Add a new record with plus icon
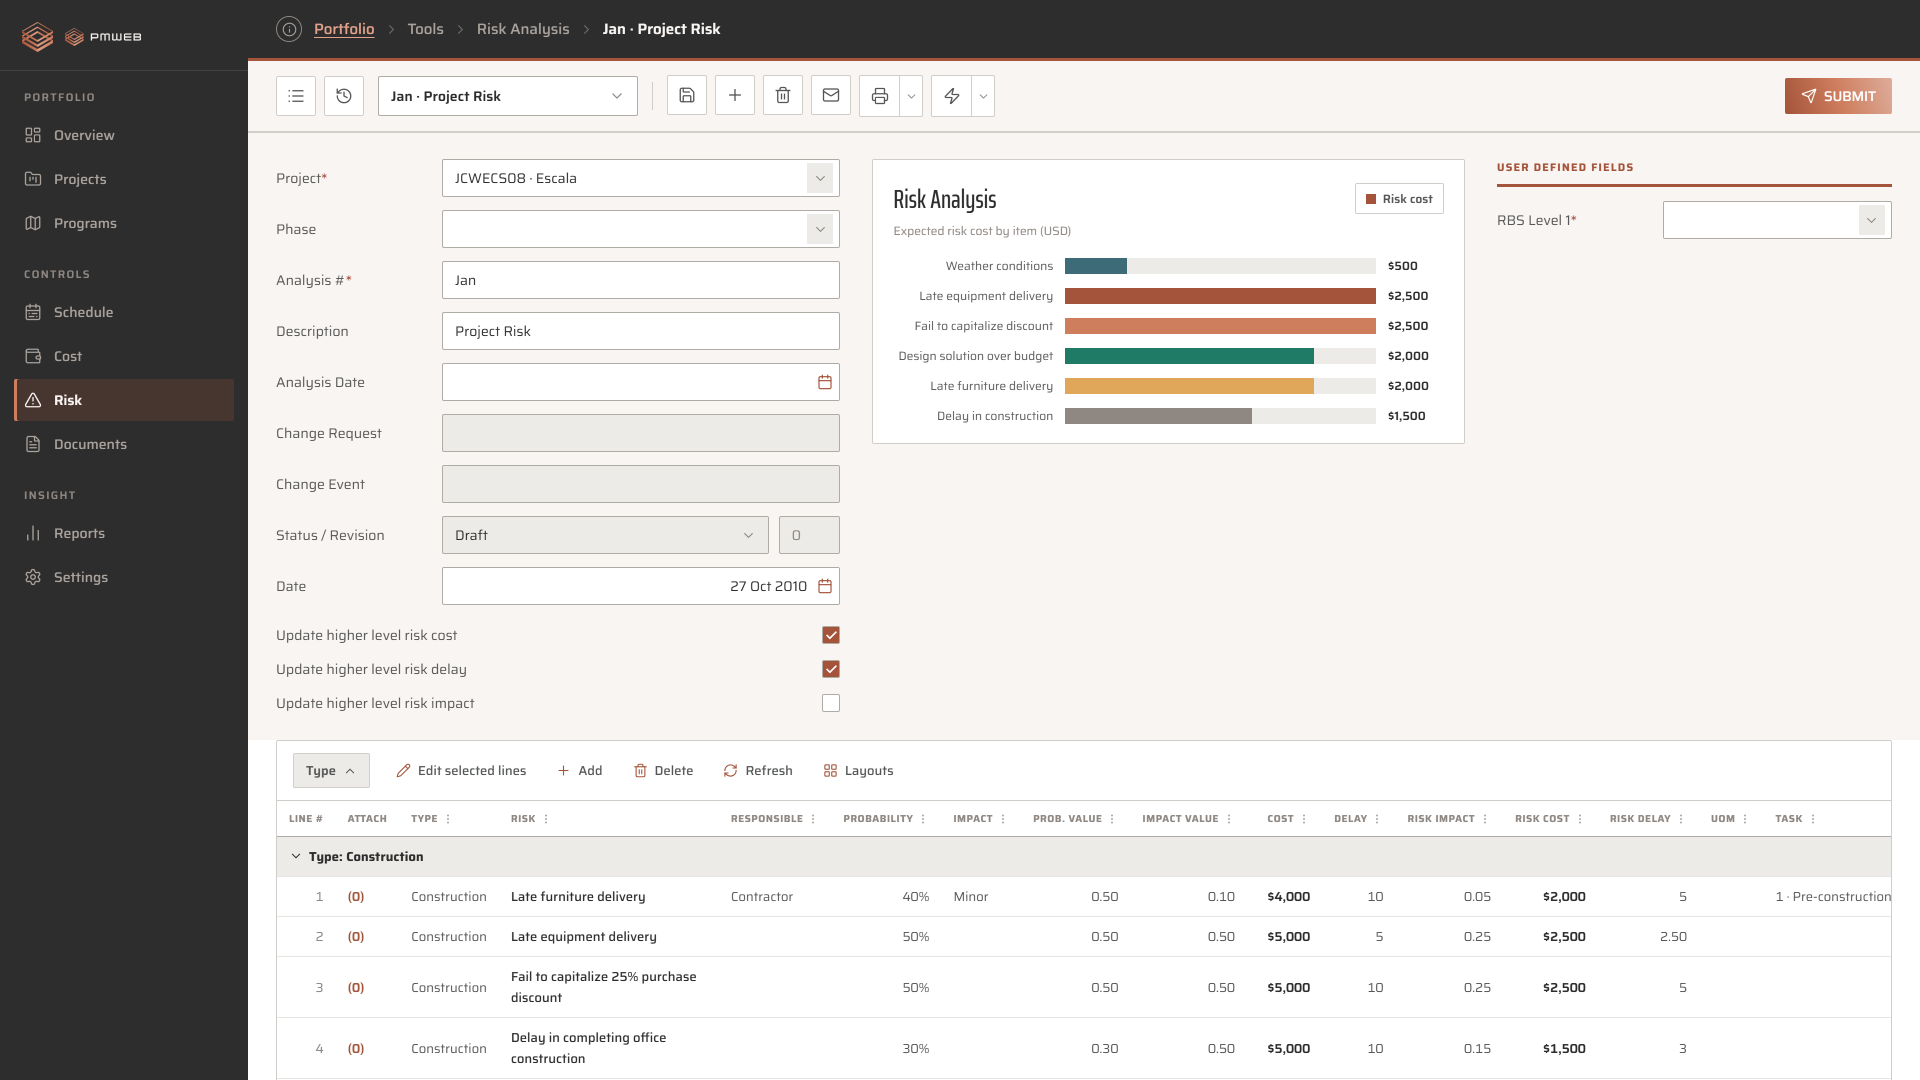The width and height of the screenshot is (1920, 1080). (x=735, y=96)
